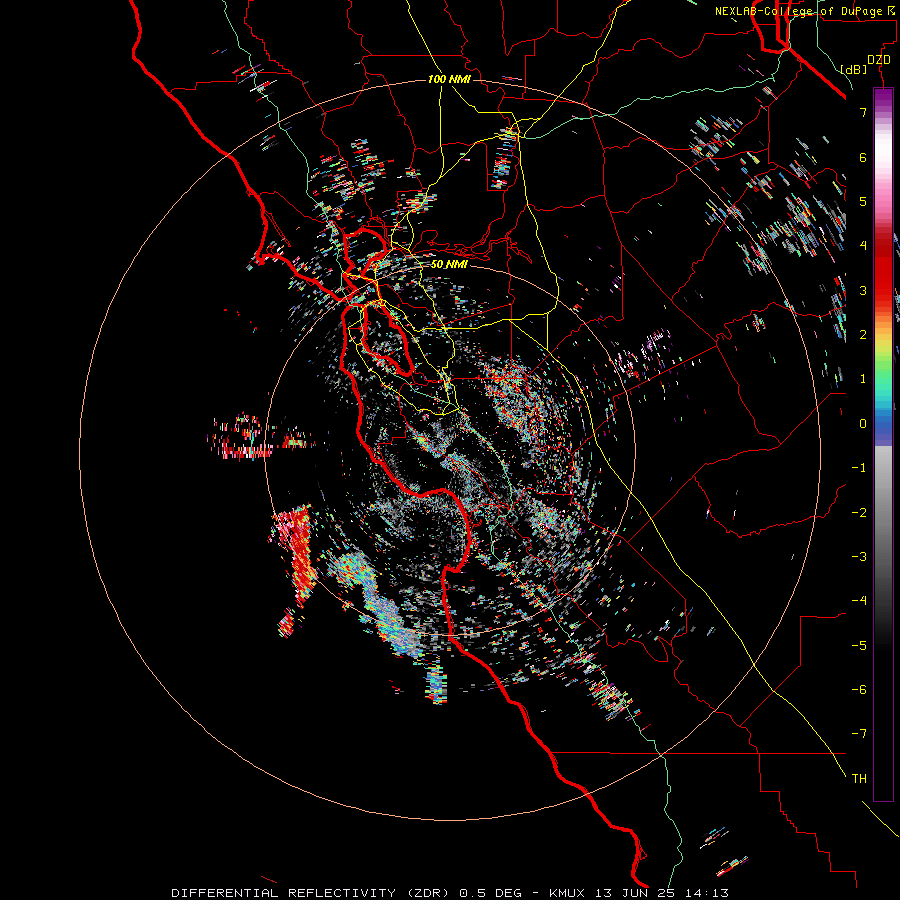Click the -5 value on color scale
The width and height of the screenshot is (900, 900).
[859, 645]
